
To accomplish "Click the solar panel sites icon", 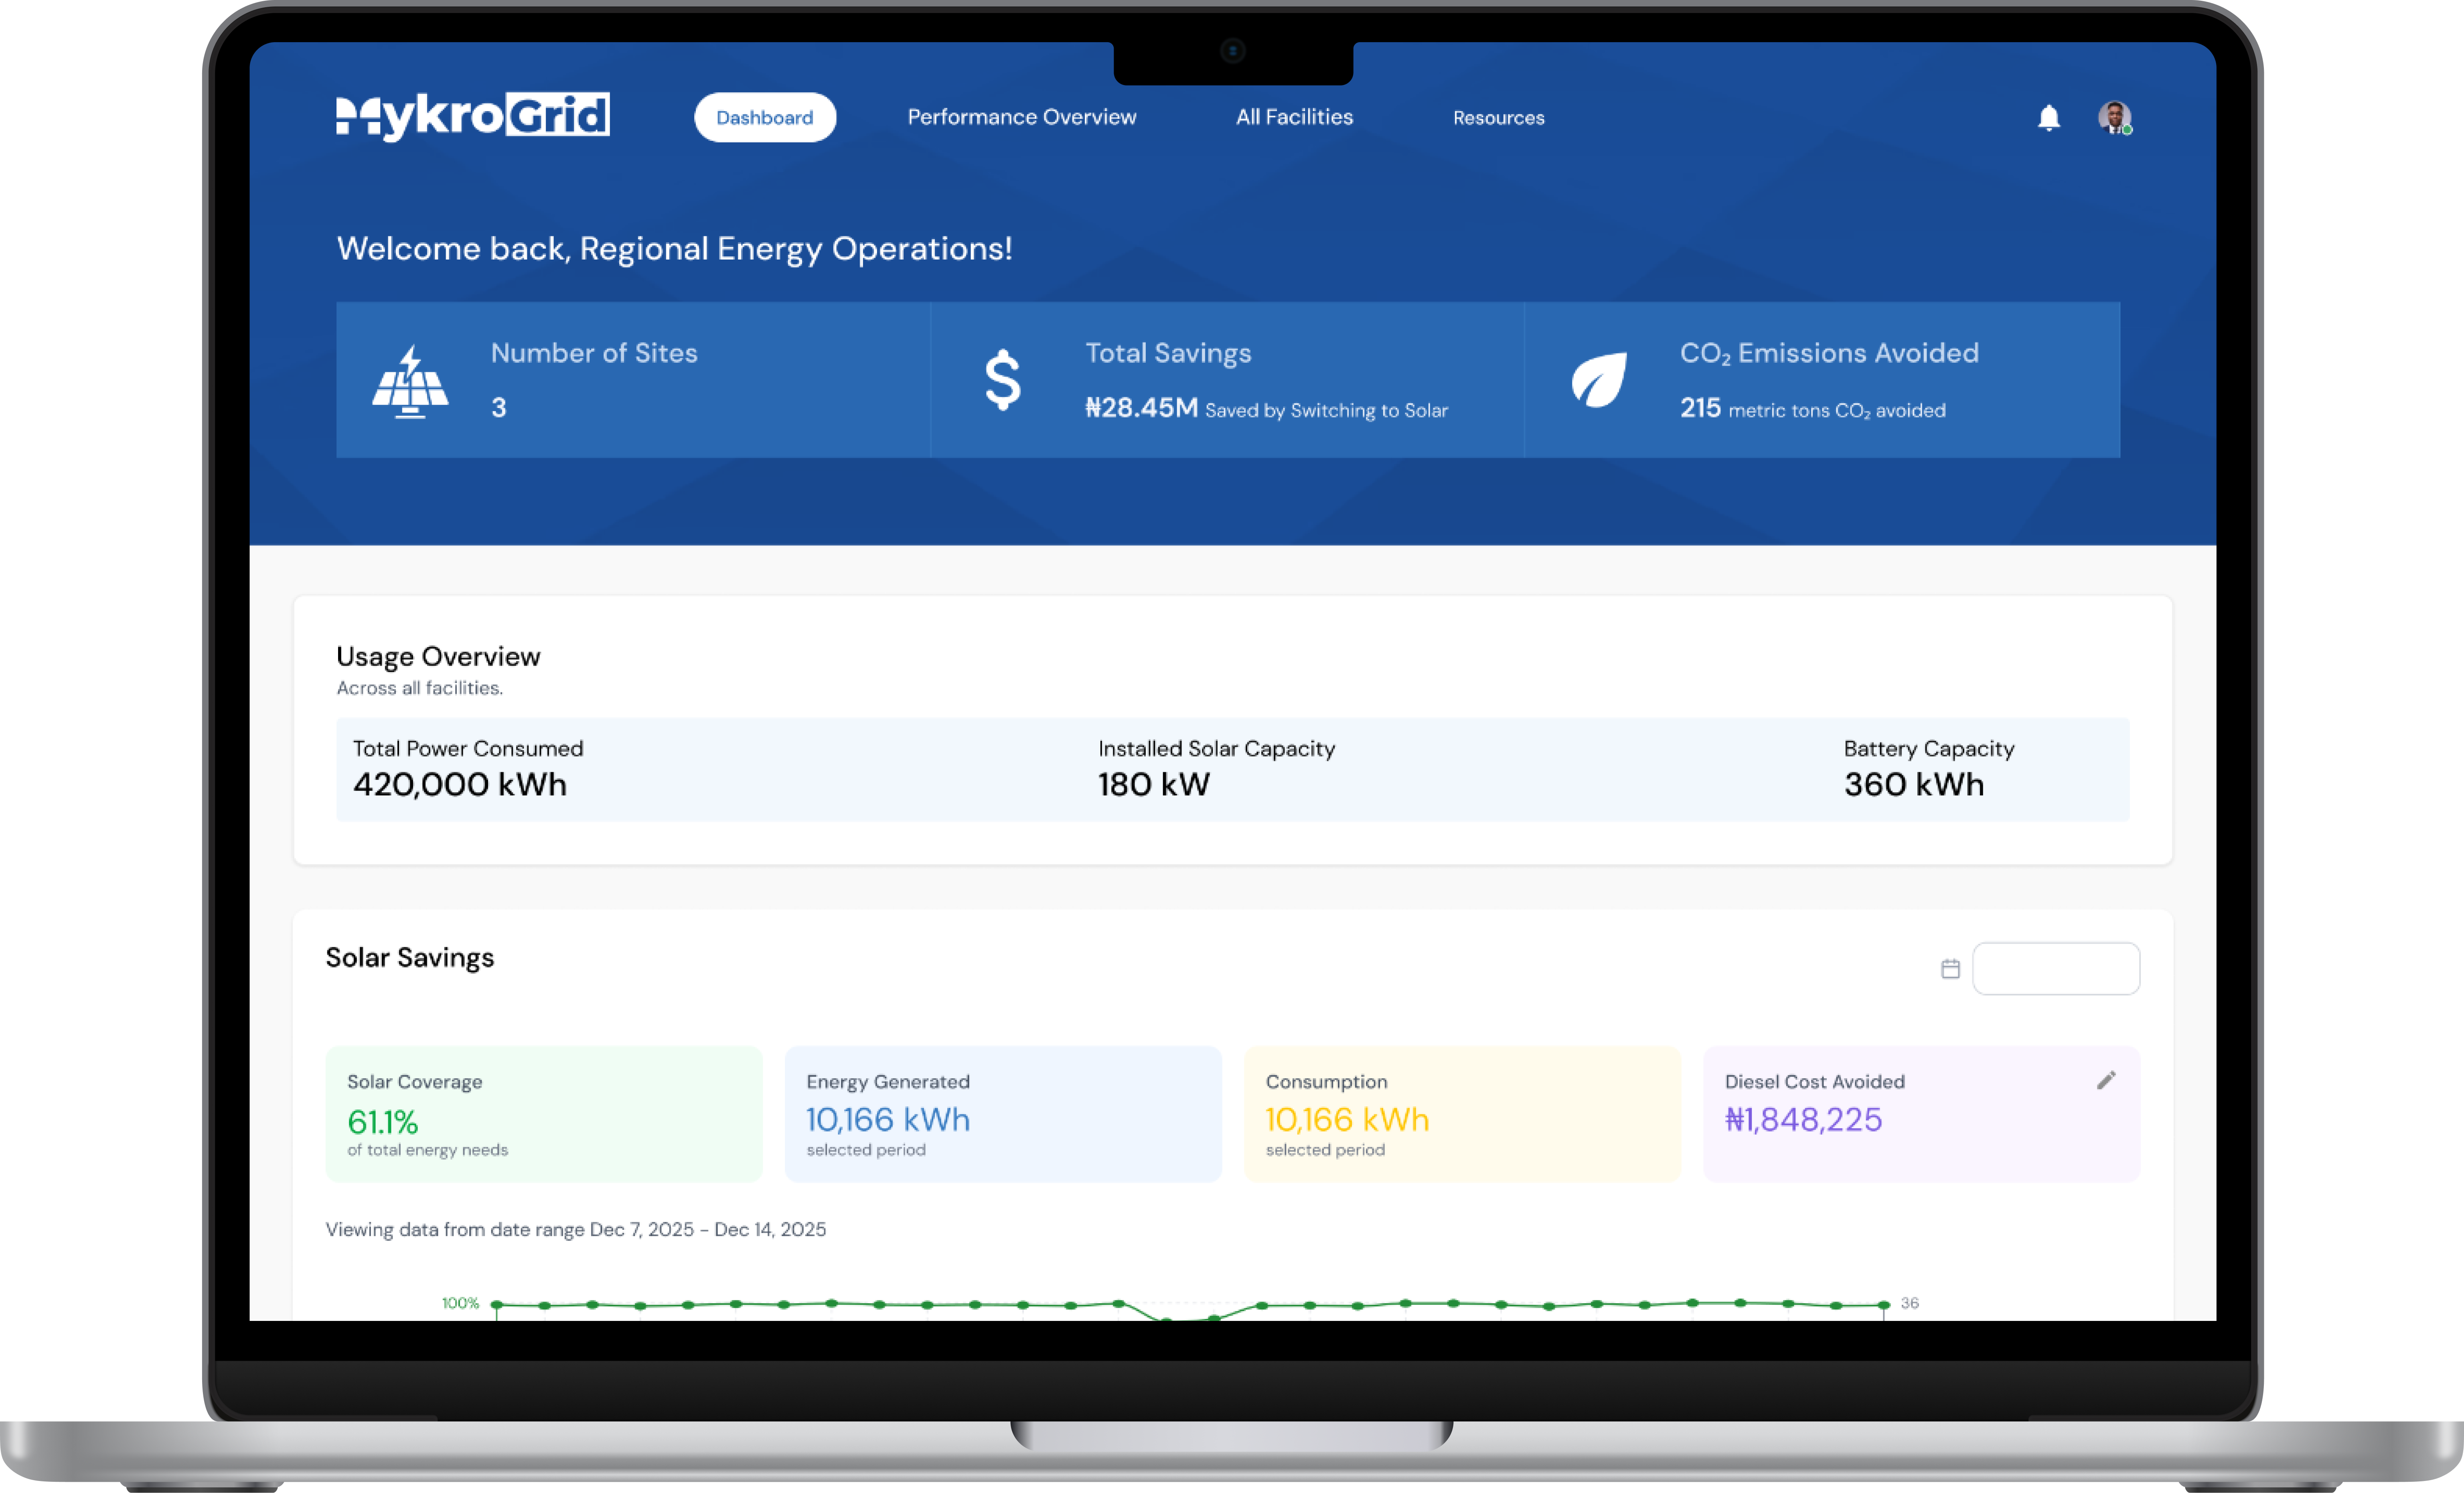I will pyautogui.click(x=410, y=381).
